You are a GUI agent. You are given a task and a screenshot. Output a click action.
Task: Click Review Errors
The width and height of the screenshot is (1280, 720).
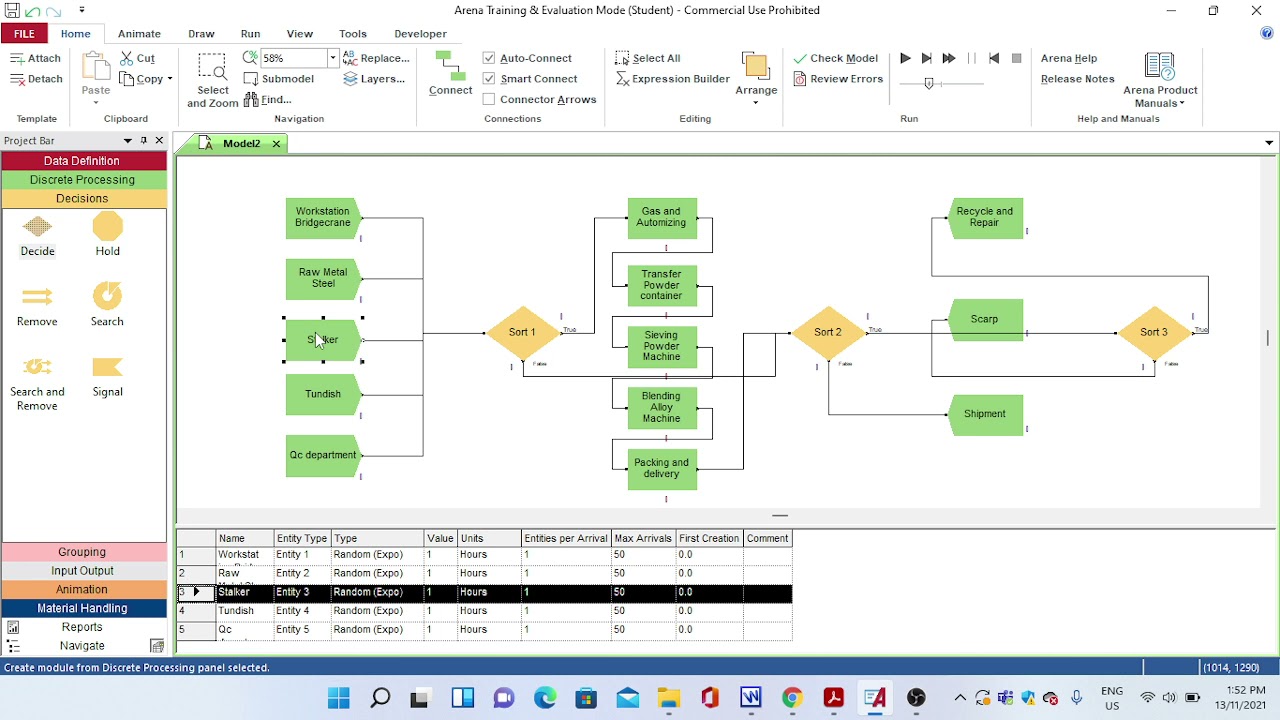[x=838, y=79]
